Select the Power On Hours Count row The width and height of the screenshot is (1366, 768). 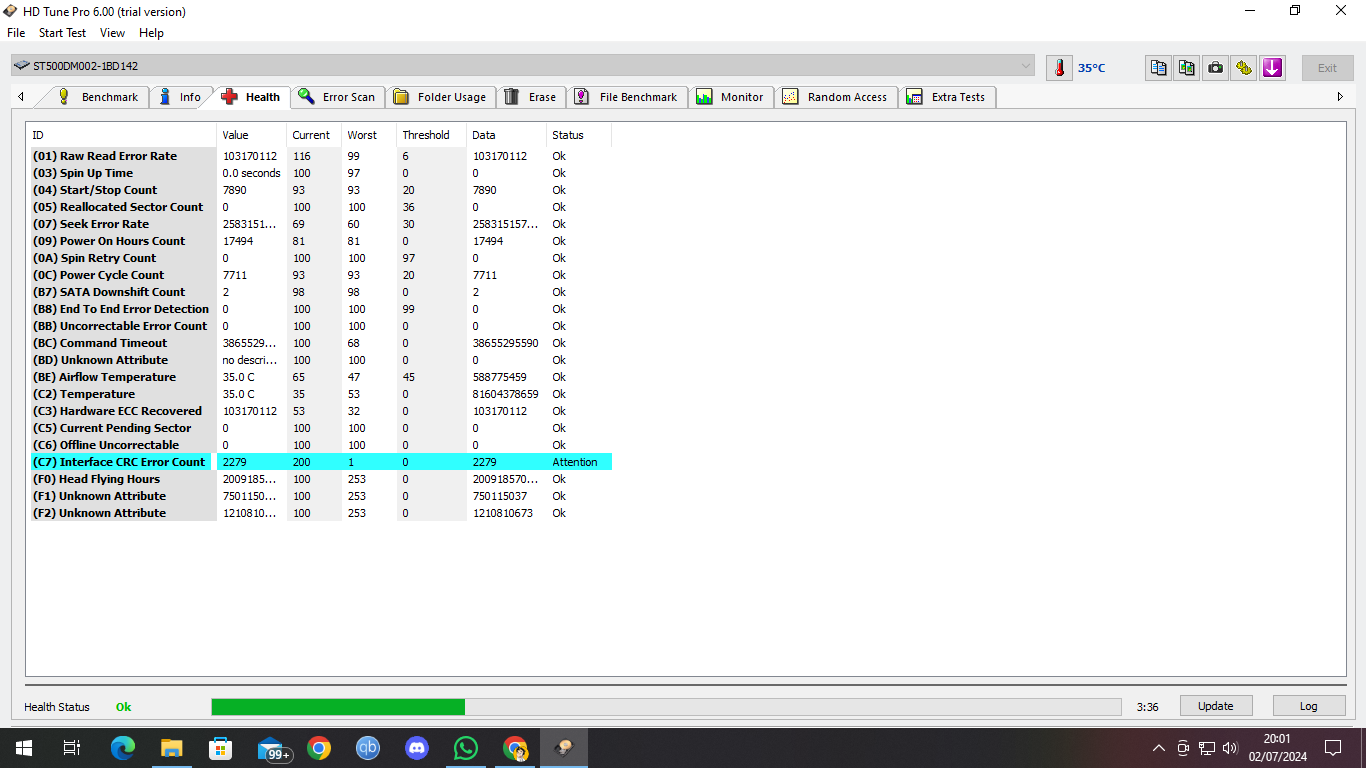(x=320, y=241)
